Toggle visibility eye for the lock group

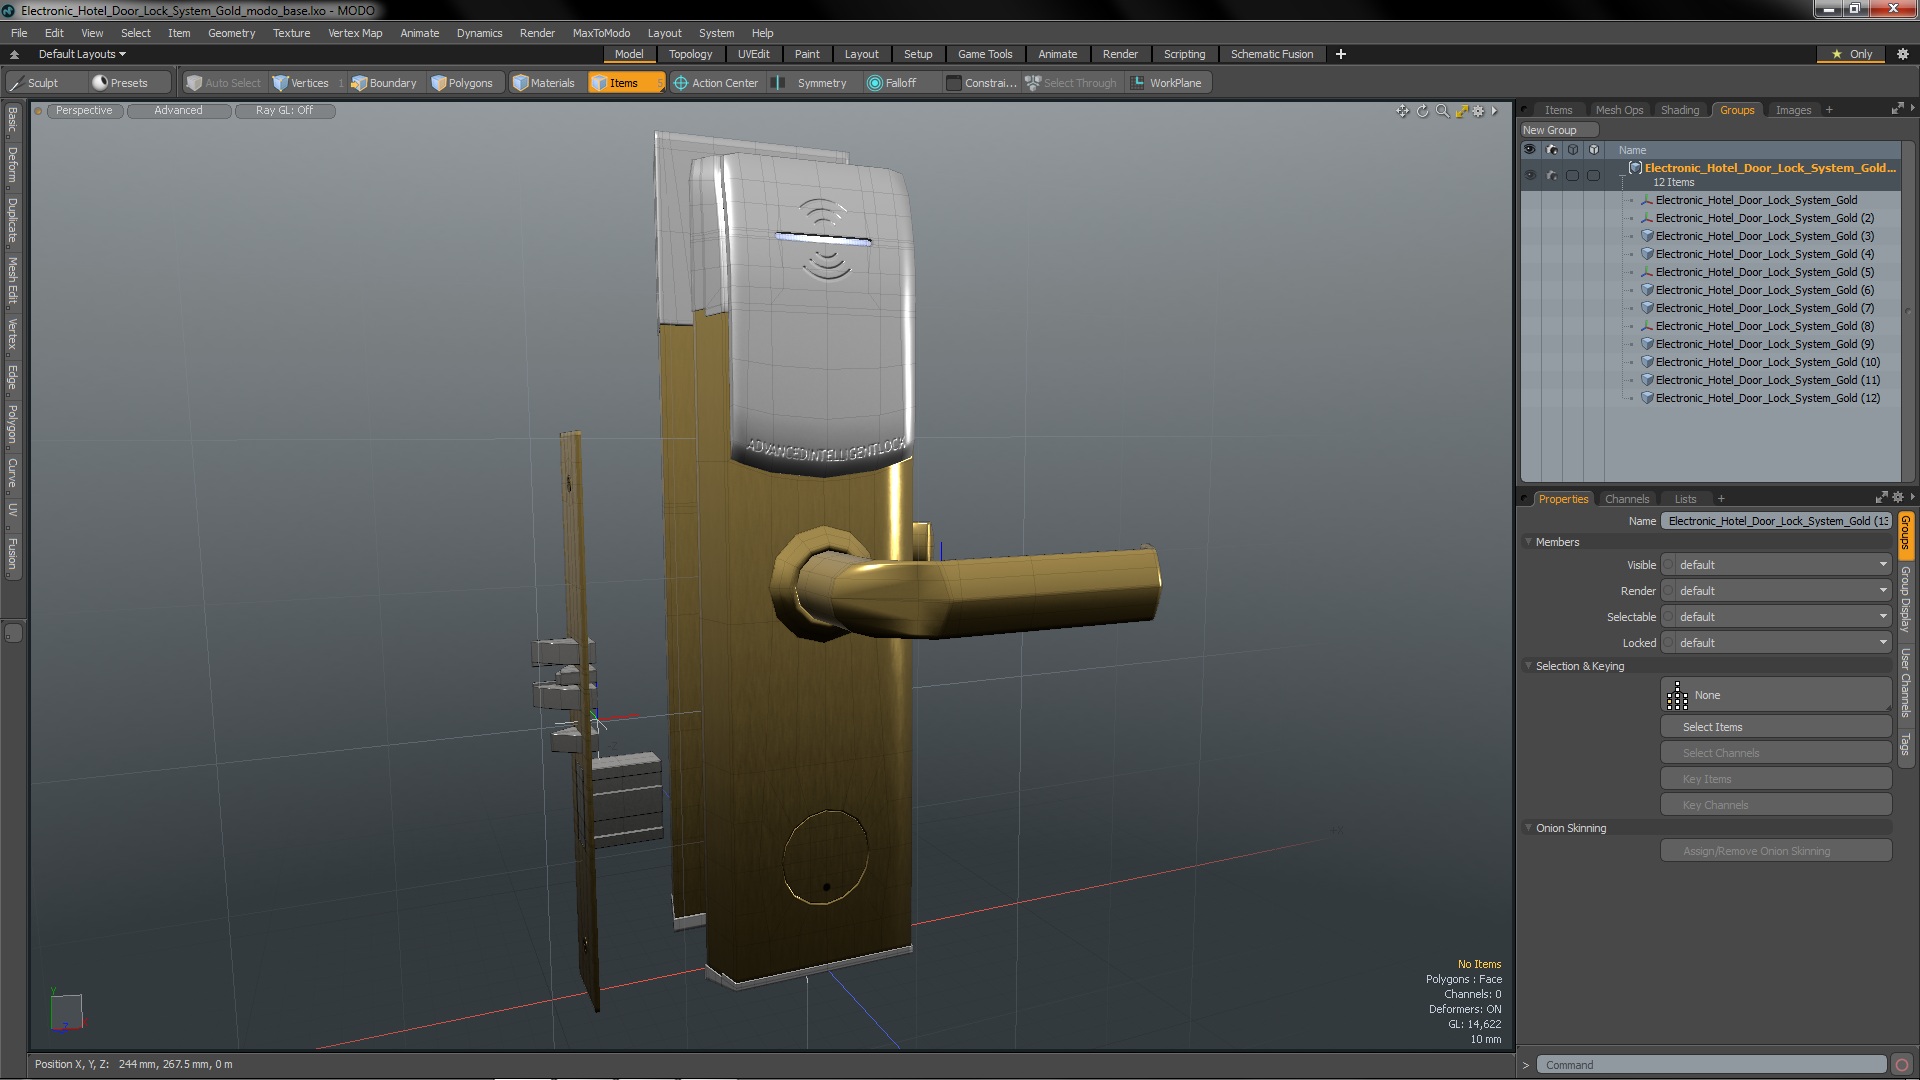tap(1529, 175)
